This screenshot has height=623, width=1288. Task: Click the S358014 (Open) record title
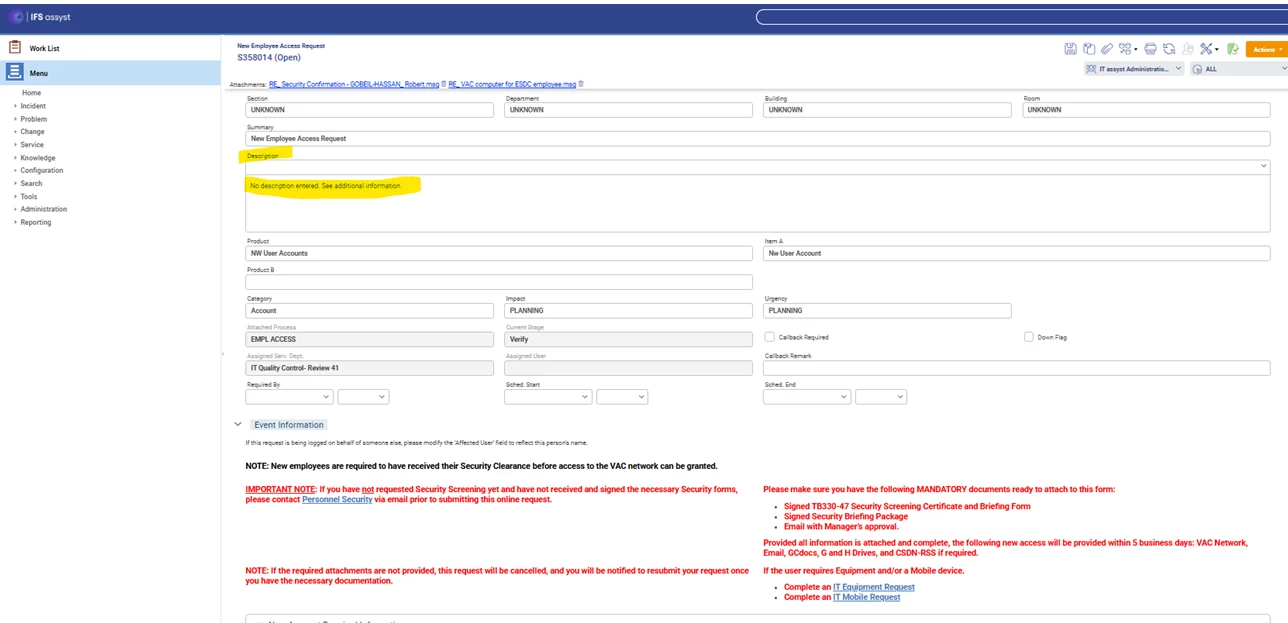269,58
